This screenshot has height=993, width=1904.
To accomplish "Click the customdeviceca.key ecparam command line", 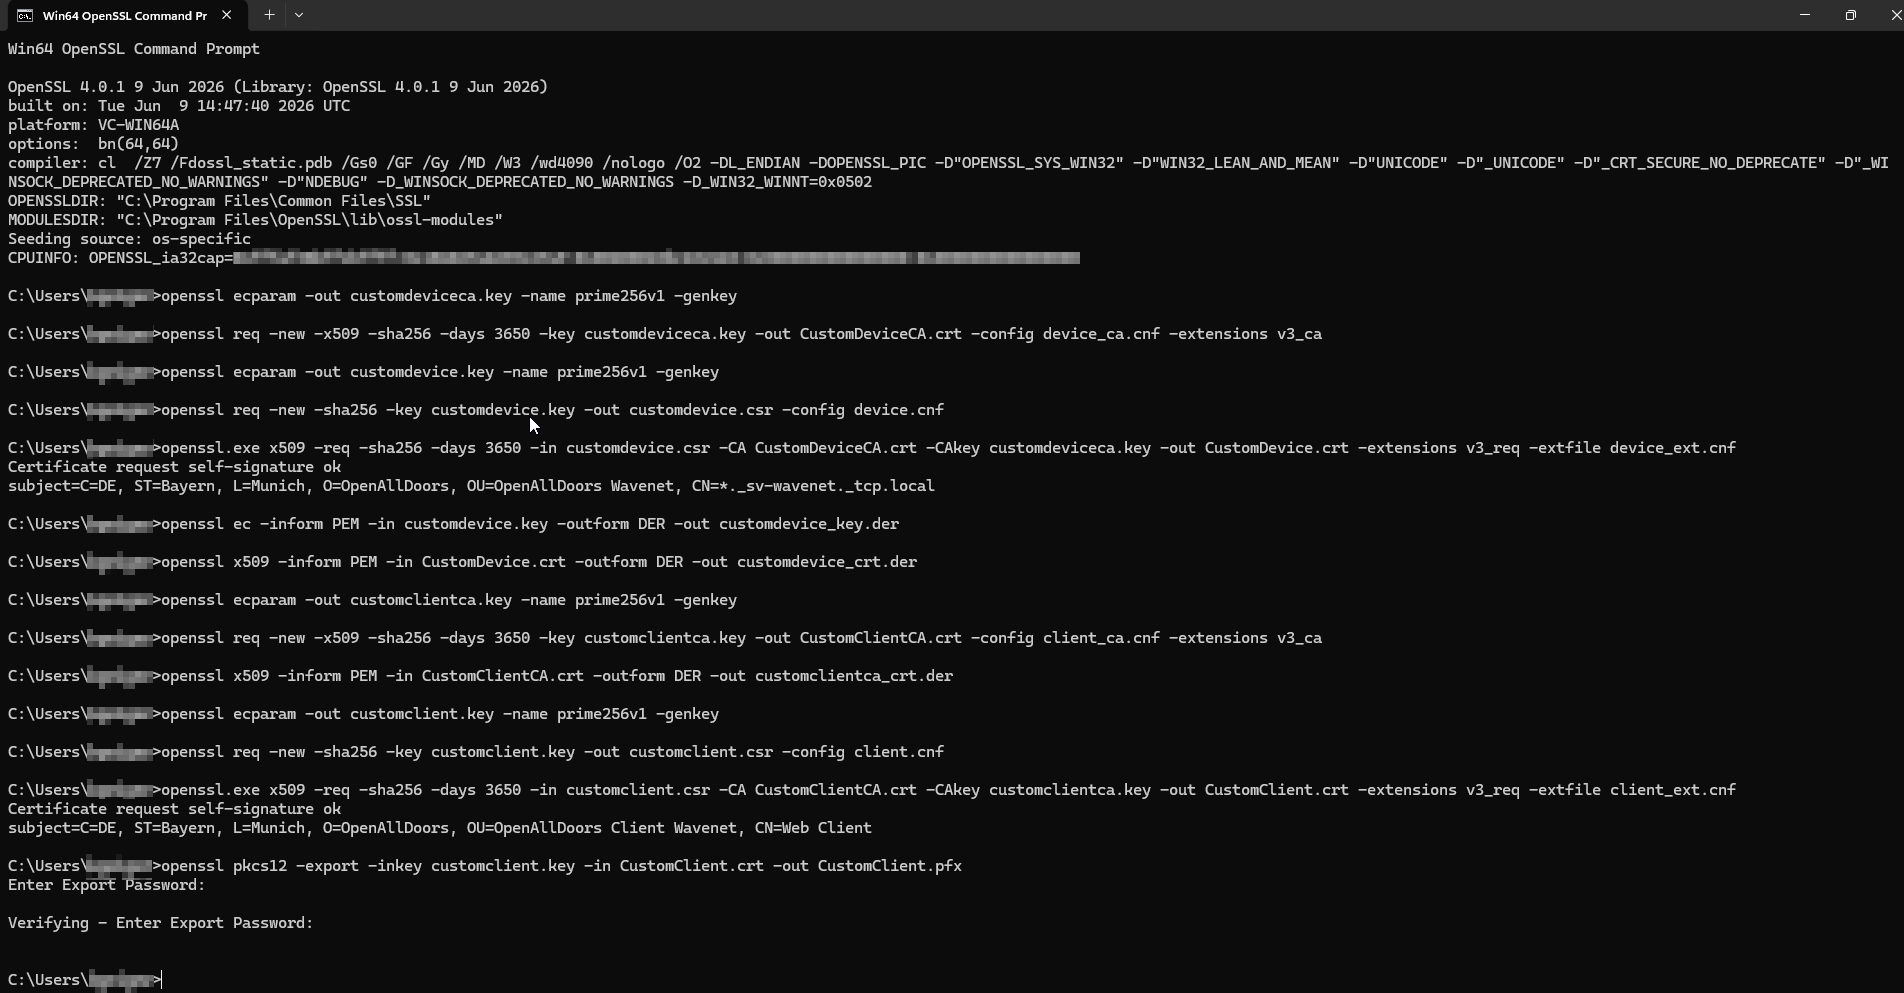I will click(372, 296).
